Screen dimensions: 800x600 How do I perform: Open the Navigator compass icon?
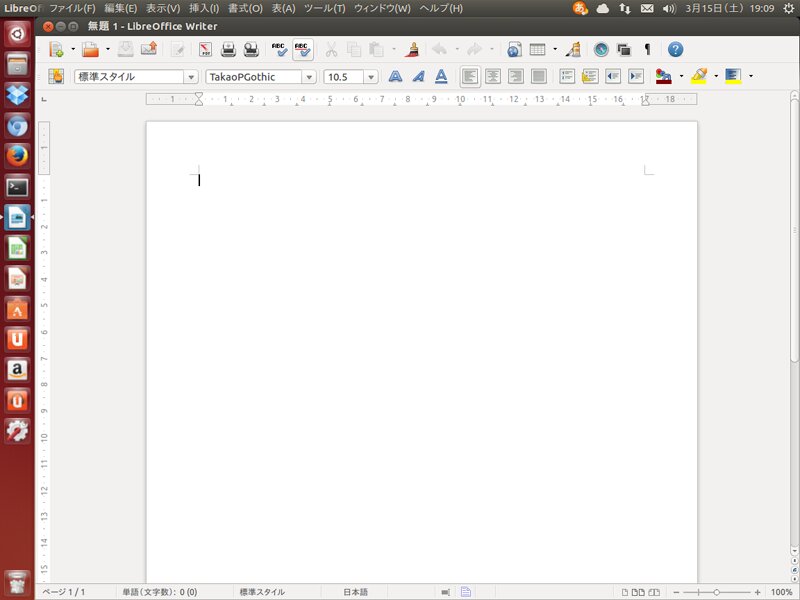tap(601, 49)
